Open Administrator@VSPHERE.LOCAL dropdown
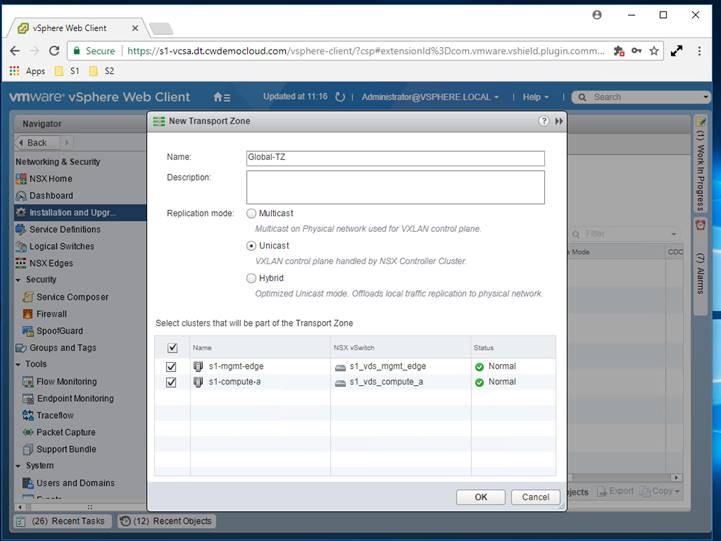Screen dimensions: 721x541 (430, 97)
